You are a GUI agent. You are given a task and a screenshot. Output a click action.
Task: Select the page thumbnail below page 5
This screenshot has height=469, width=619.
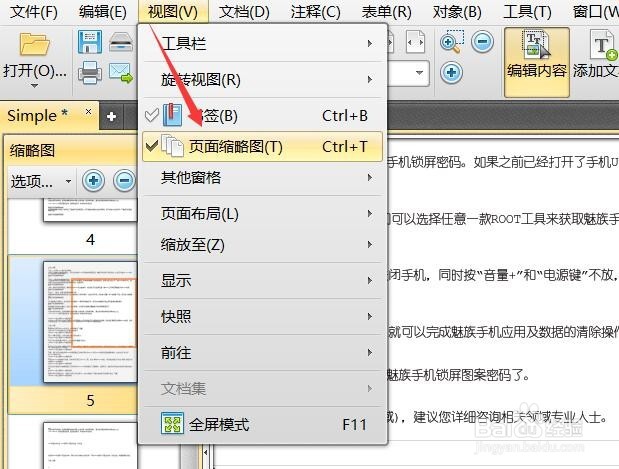point(90,445)
